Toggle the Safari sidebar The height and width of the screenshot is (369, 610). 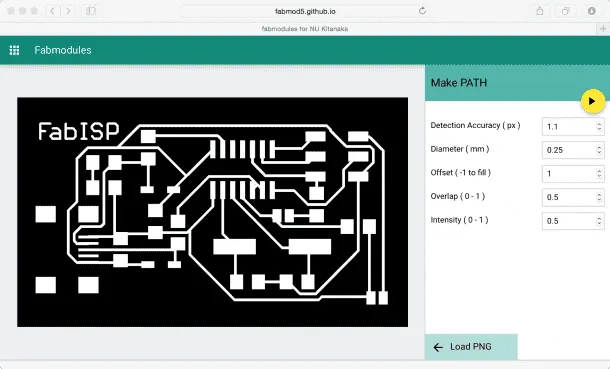point(91,11)
